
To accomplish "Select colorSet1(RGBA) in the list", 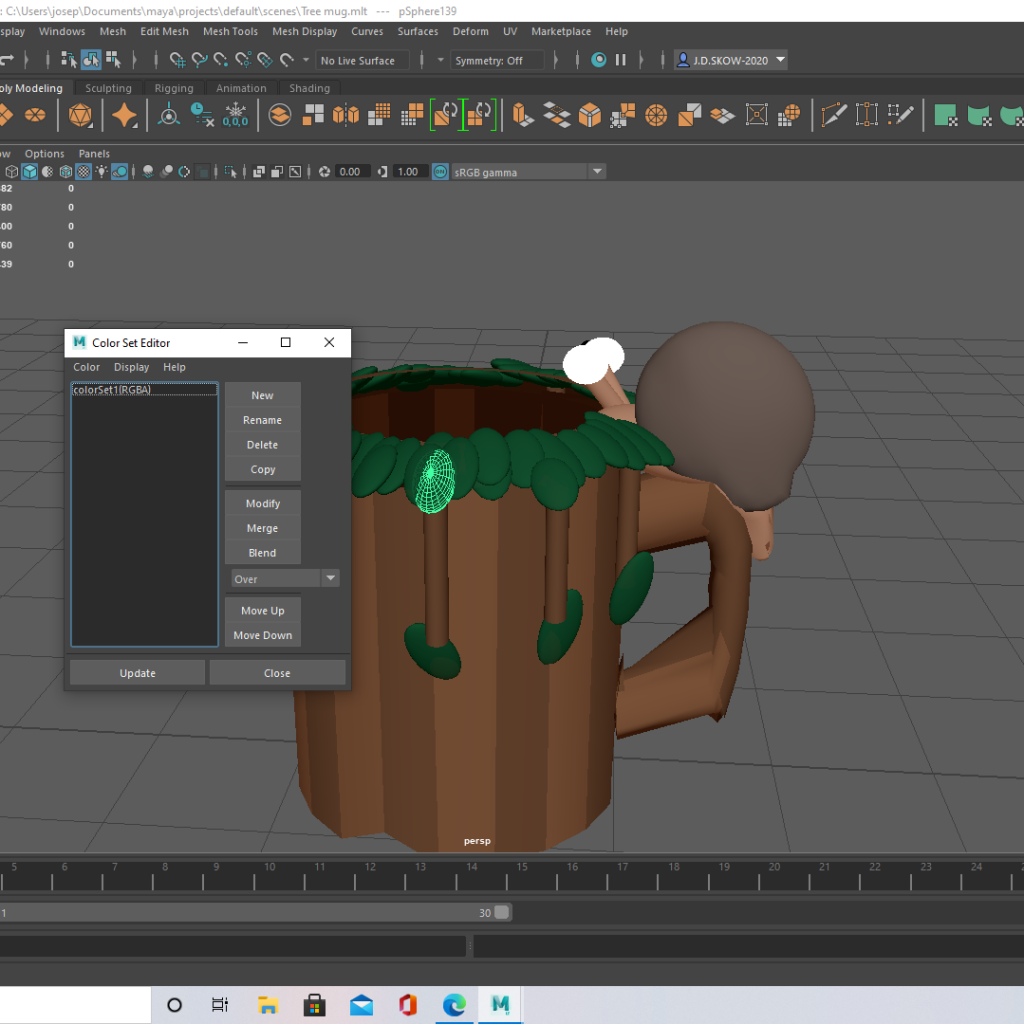I will (x=112, y=390).
